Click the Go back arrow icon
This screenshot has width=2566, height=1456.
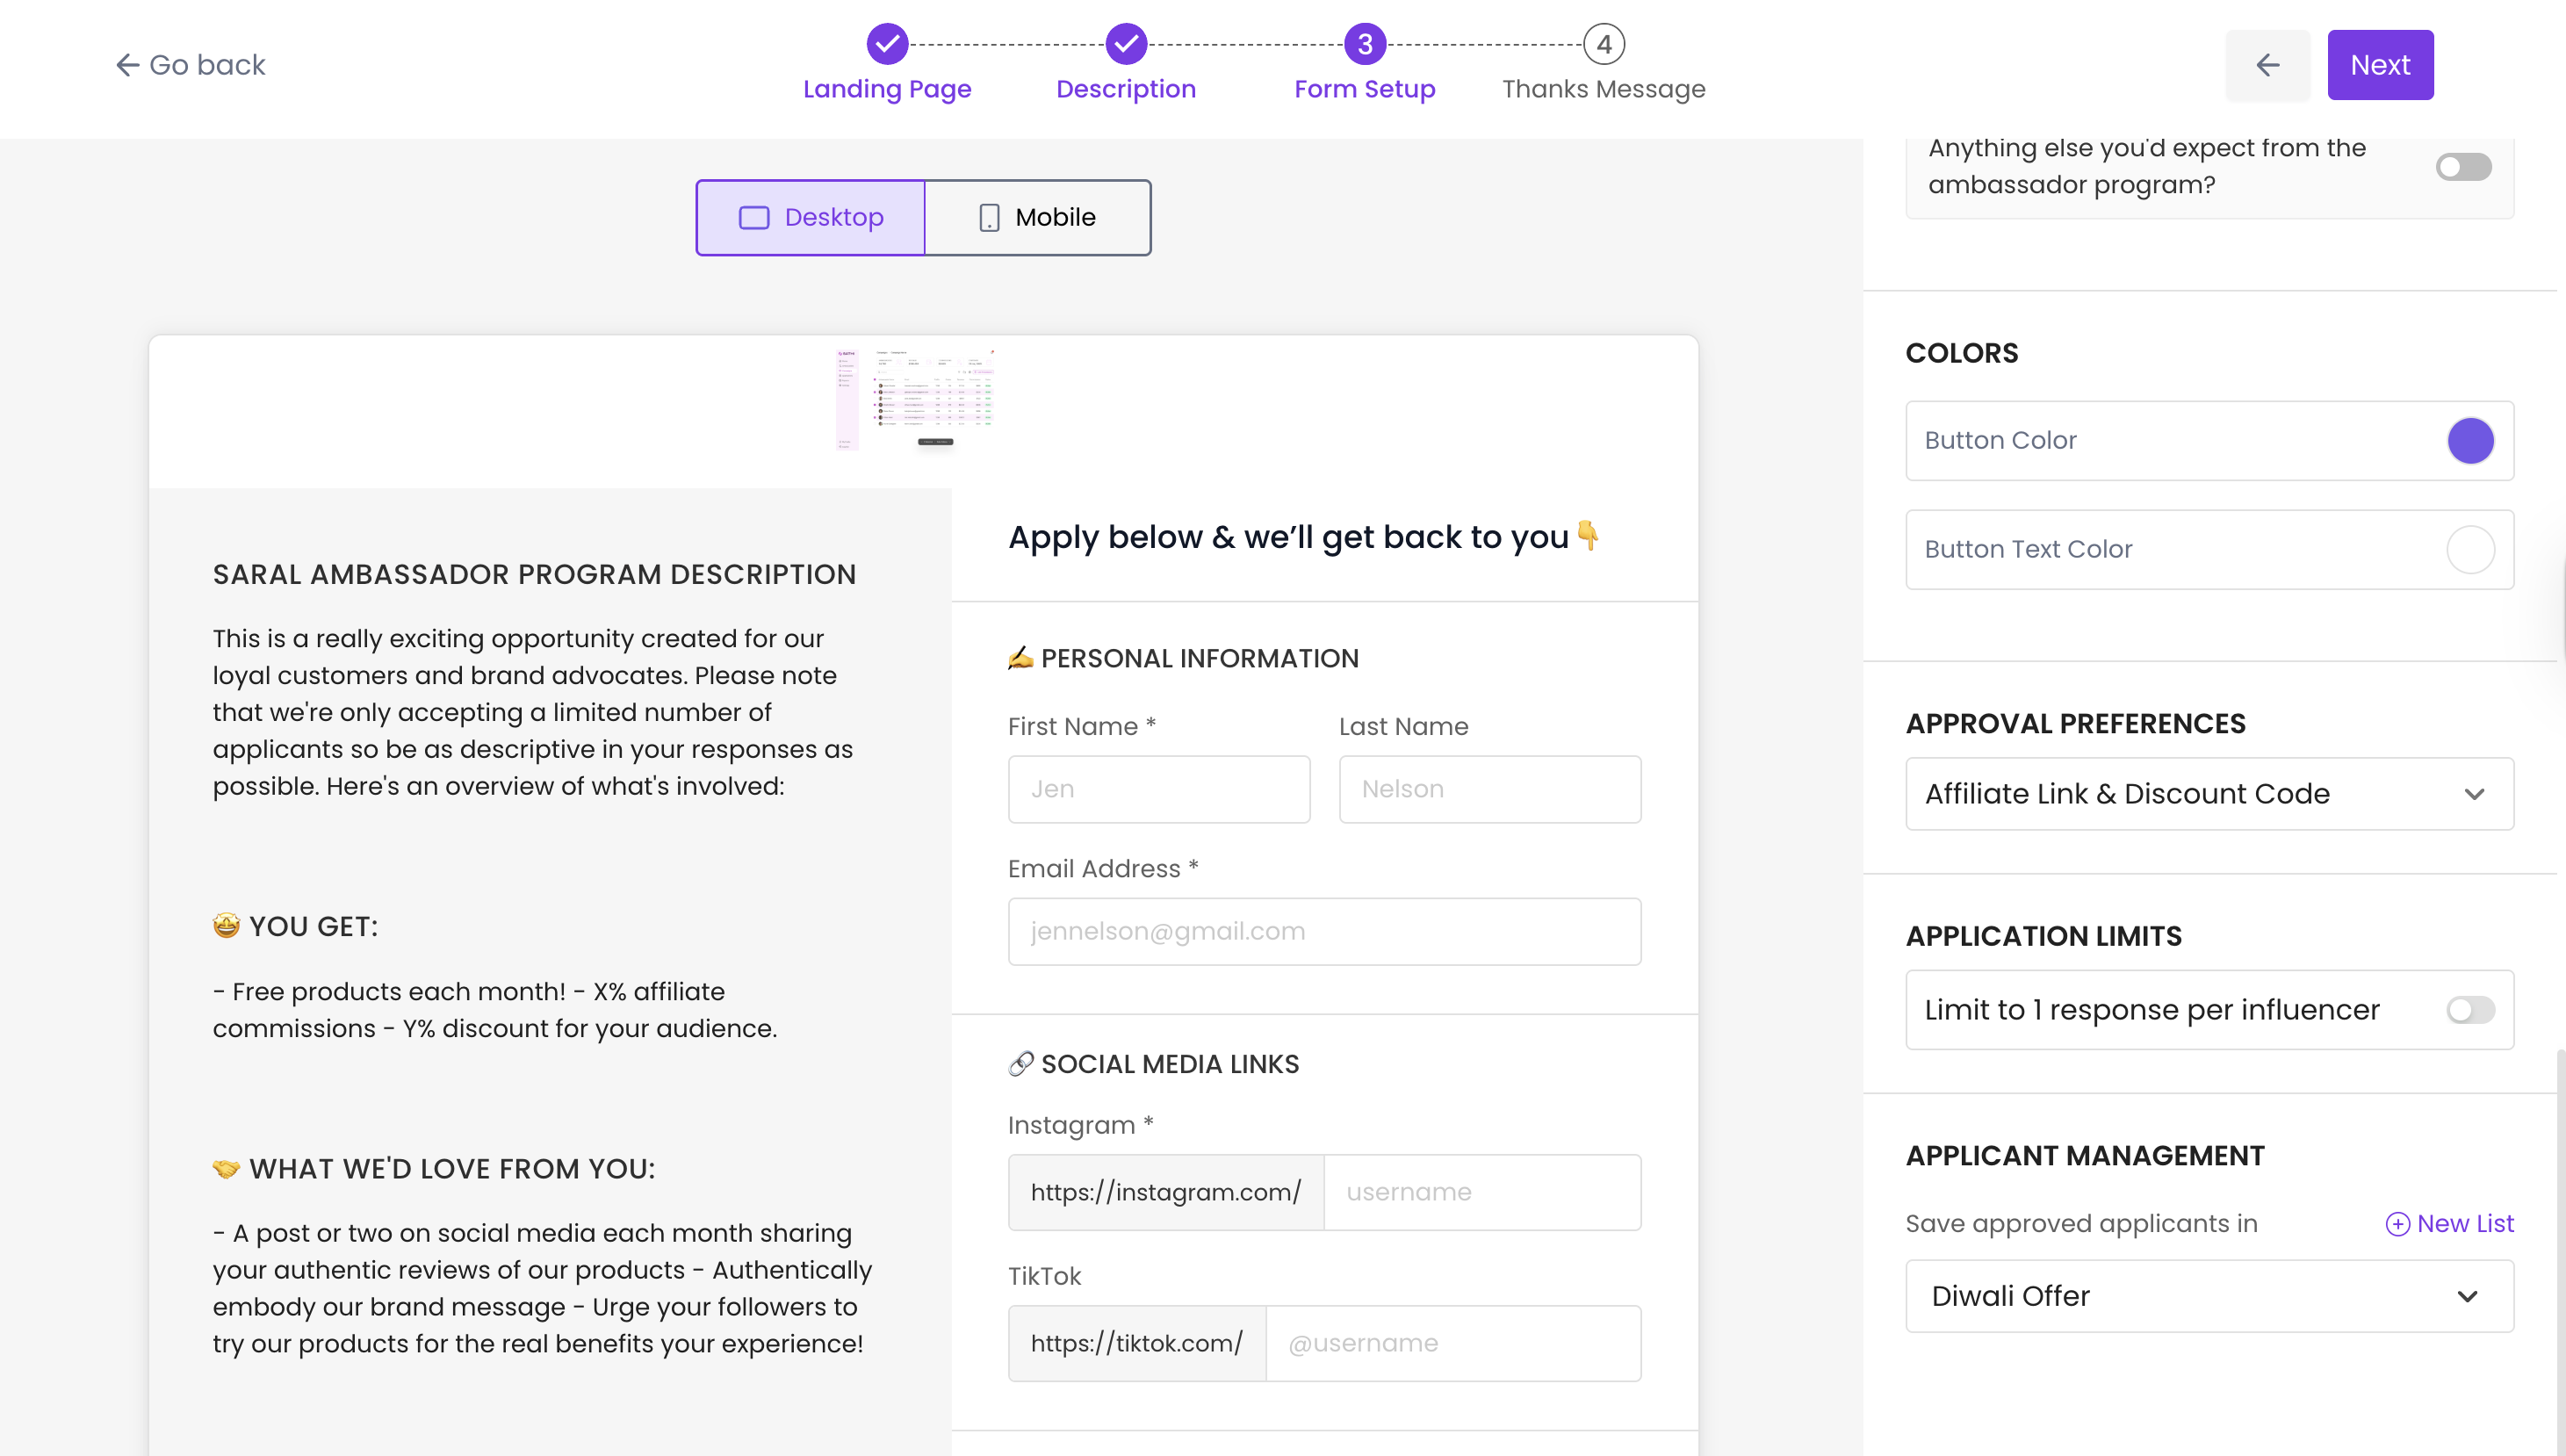127,65
